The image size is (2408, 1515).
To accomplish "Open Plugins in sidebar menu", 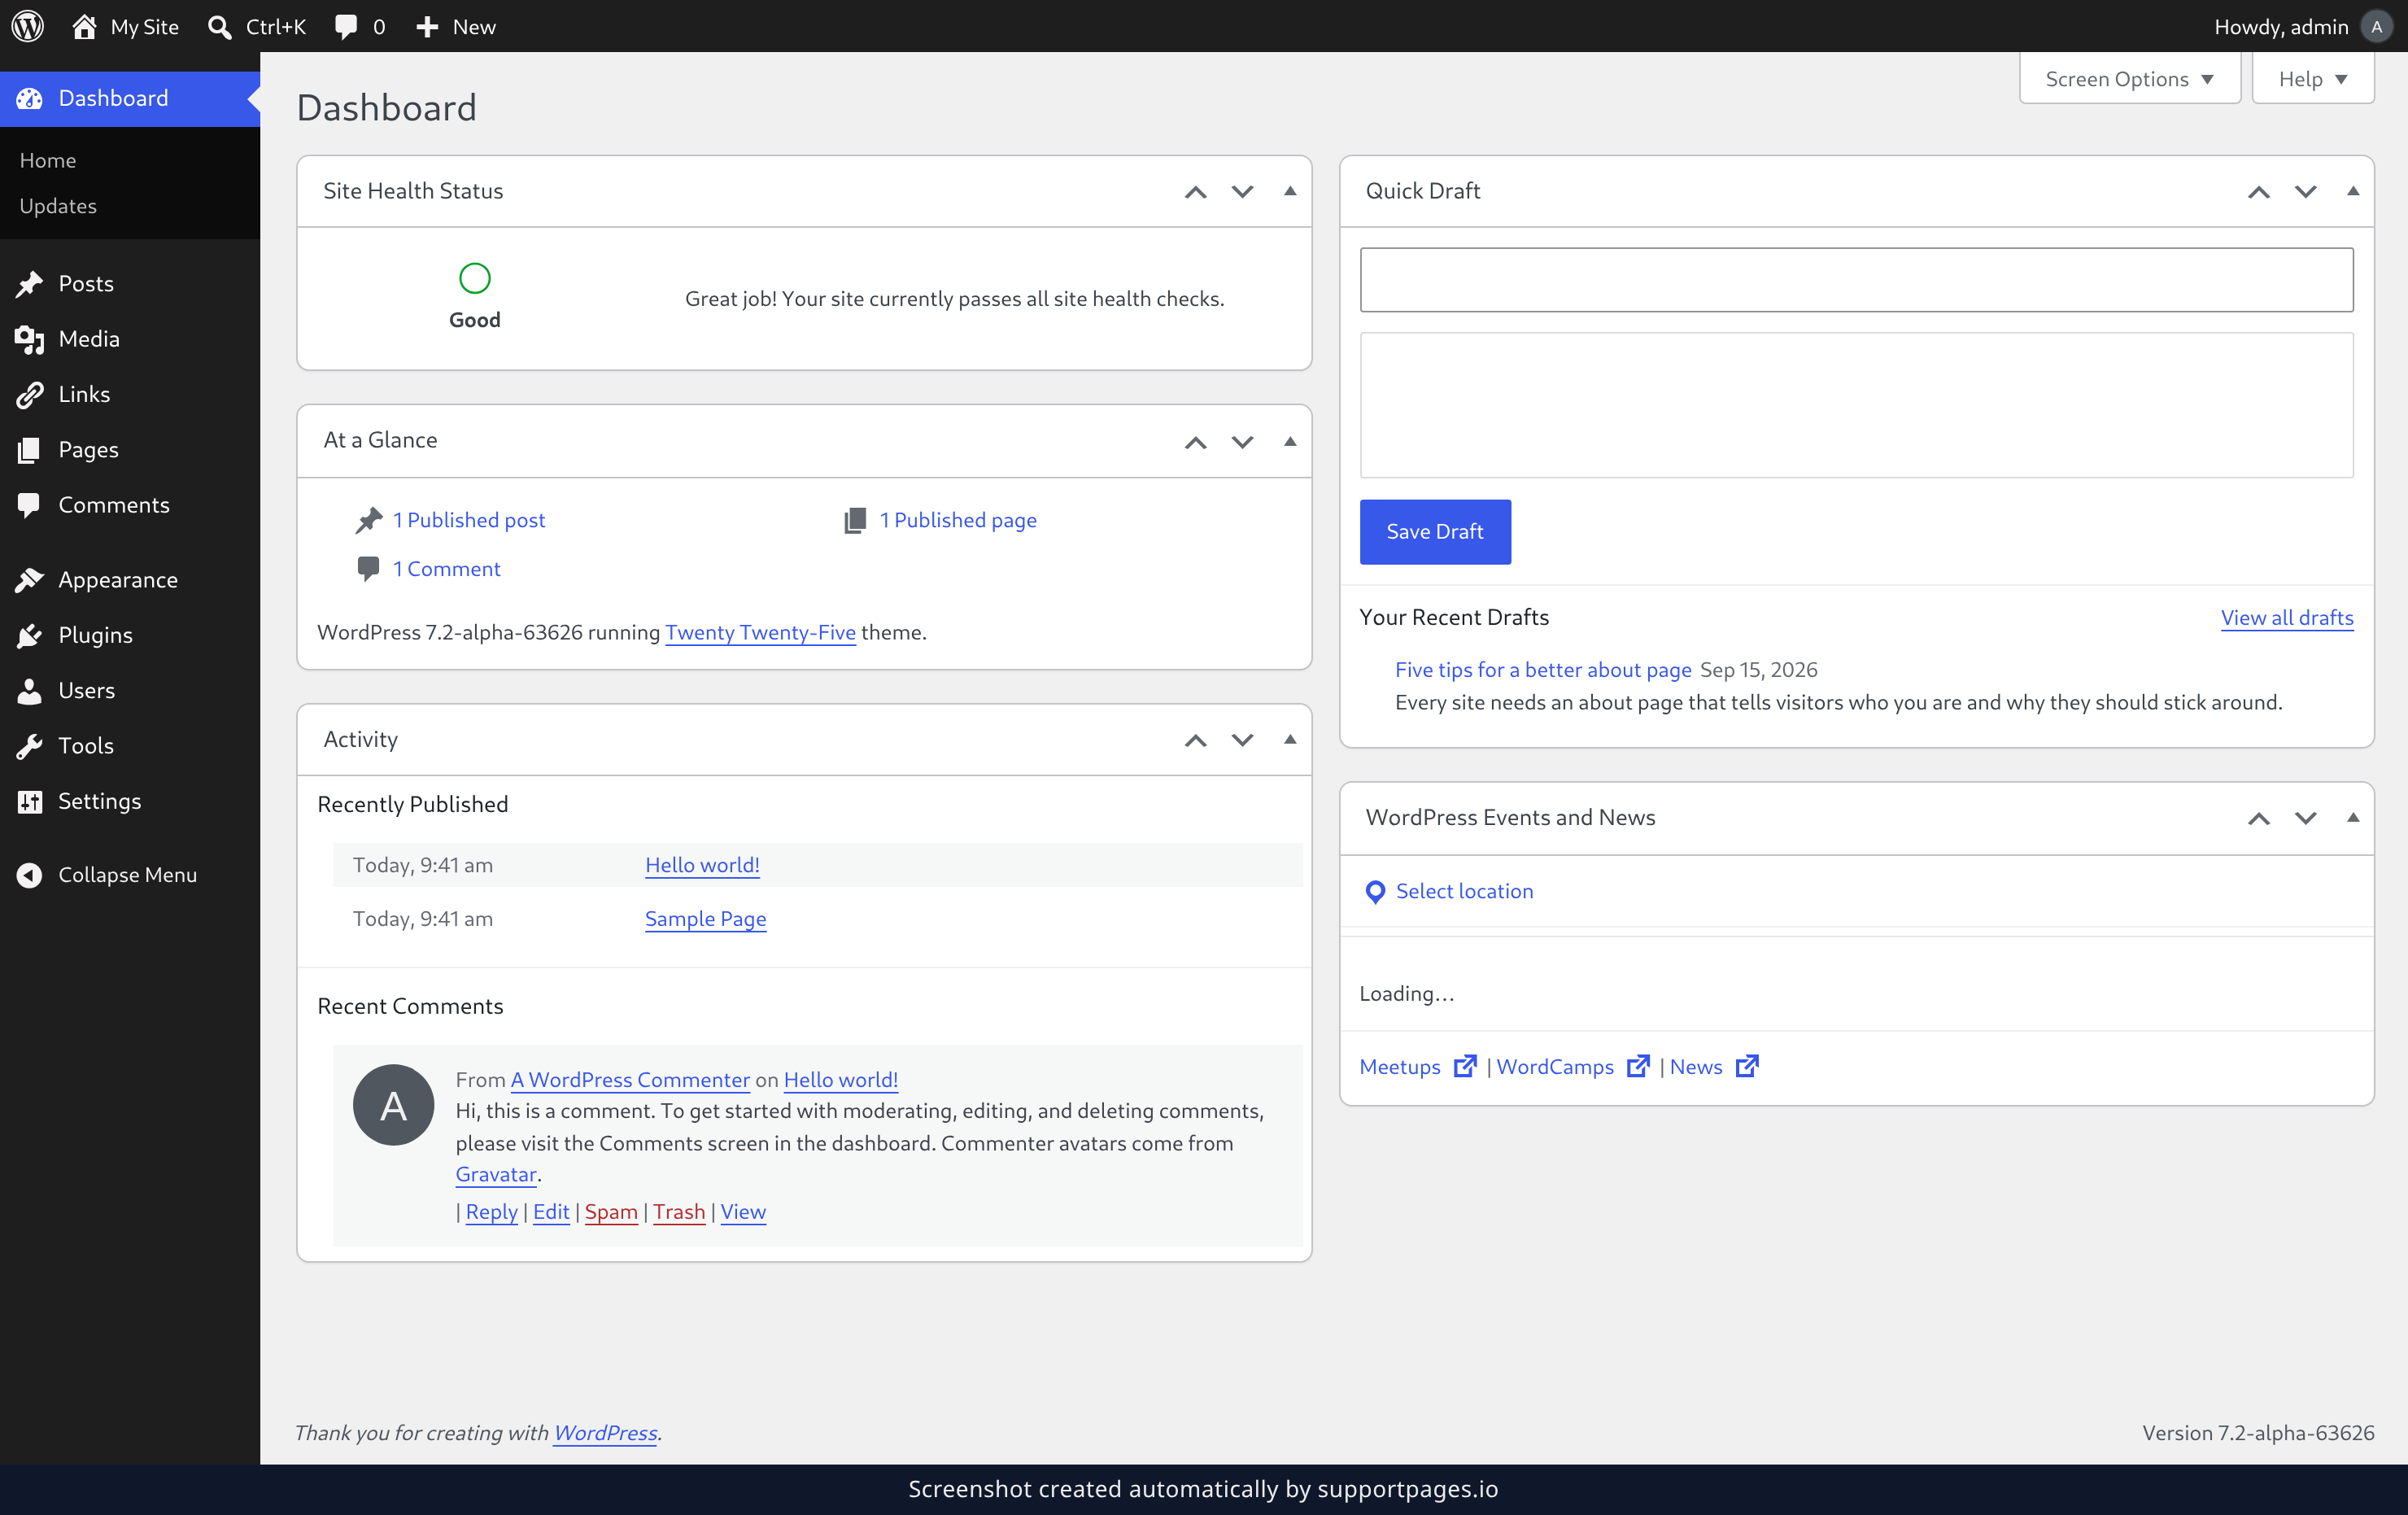I will pyautogui.click(x=130, y=635).
